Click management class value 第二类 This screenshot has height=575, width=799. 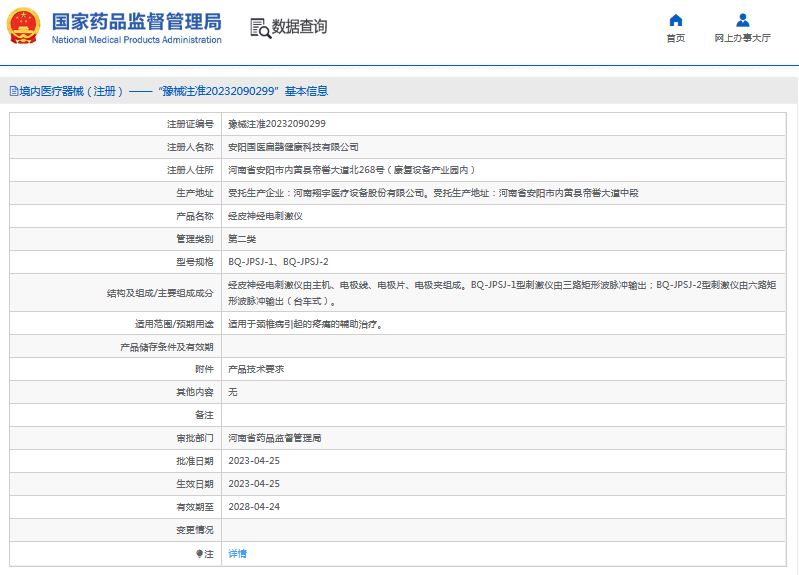pos(242,239)
